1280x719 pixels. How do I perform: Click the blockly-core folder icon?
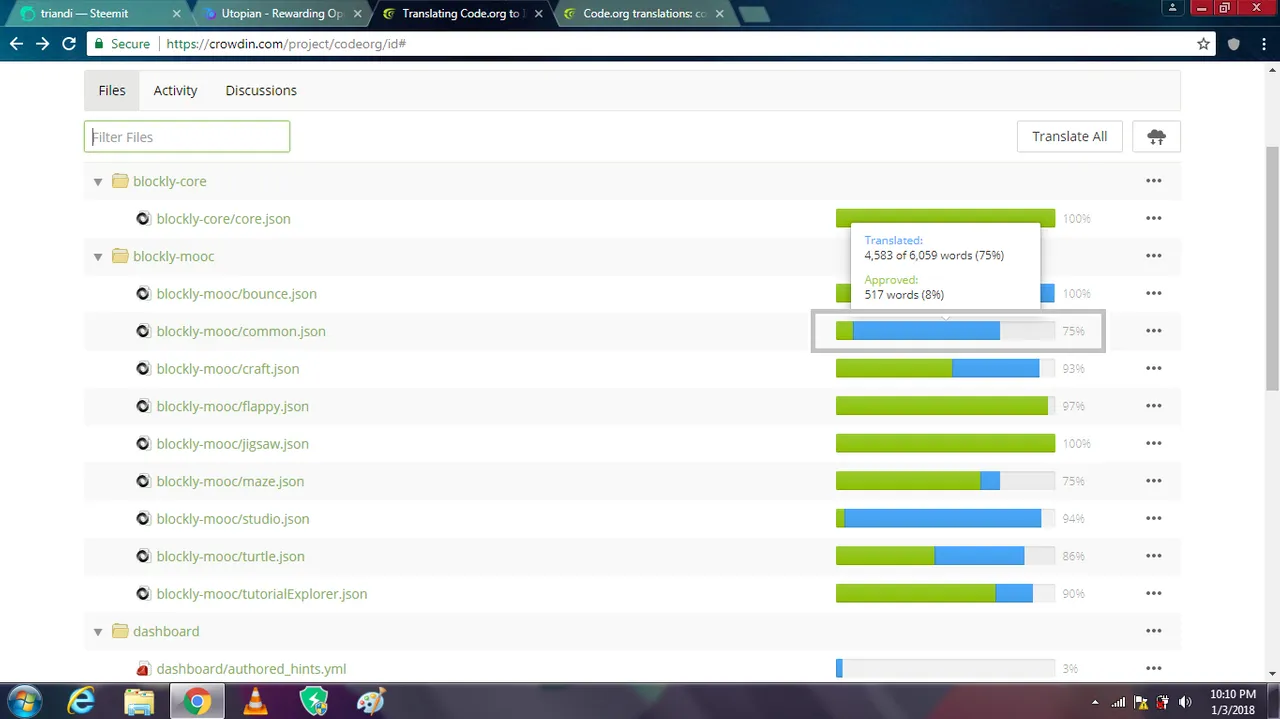point(120,181)
